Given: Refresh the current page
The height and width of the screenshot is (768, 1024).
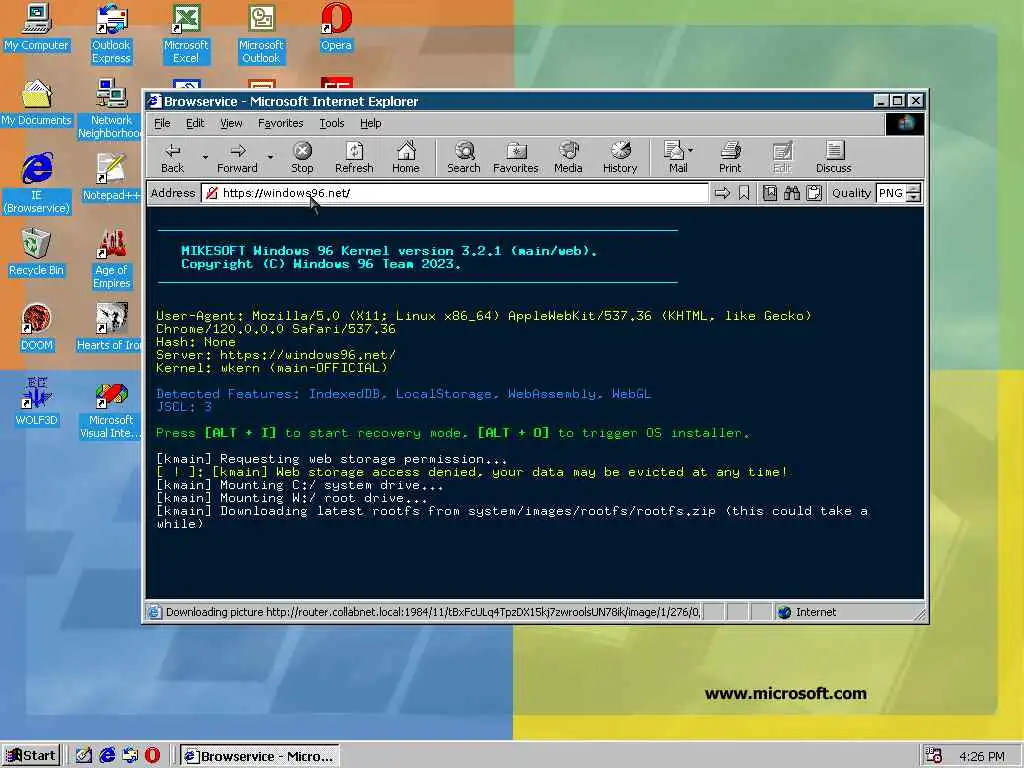Looking at the screenshot, I should coord(354,158).
